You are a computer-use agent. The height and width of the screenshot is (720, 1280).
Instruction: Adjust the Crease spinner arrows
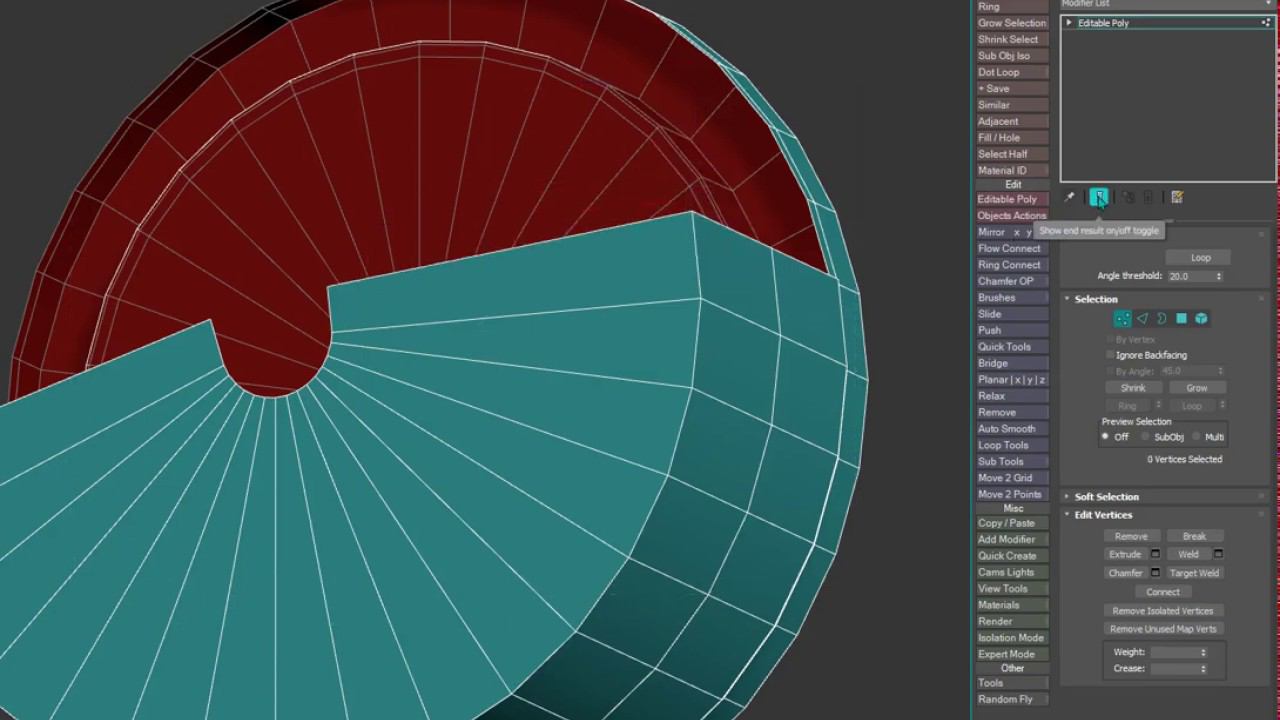click(1203, 669)
